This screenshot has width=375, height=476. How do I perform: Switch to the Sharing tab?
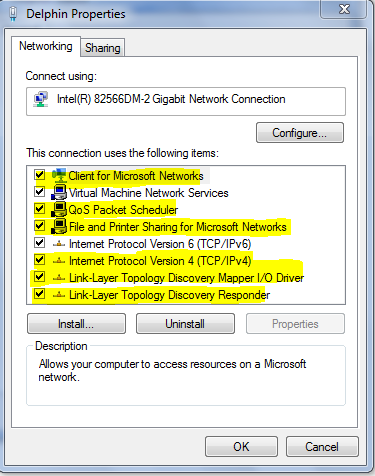[x=103, y=48]
